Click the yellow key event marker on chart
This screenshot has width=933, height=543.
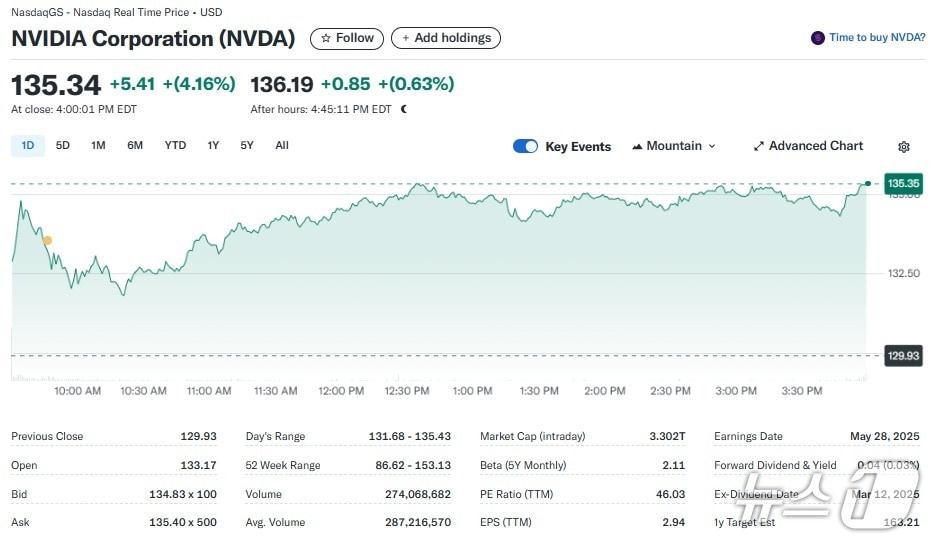(x=47, y=240)
